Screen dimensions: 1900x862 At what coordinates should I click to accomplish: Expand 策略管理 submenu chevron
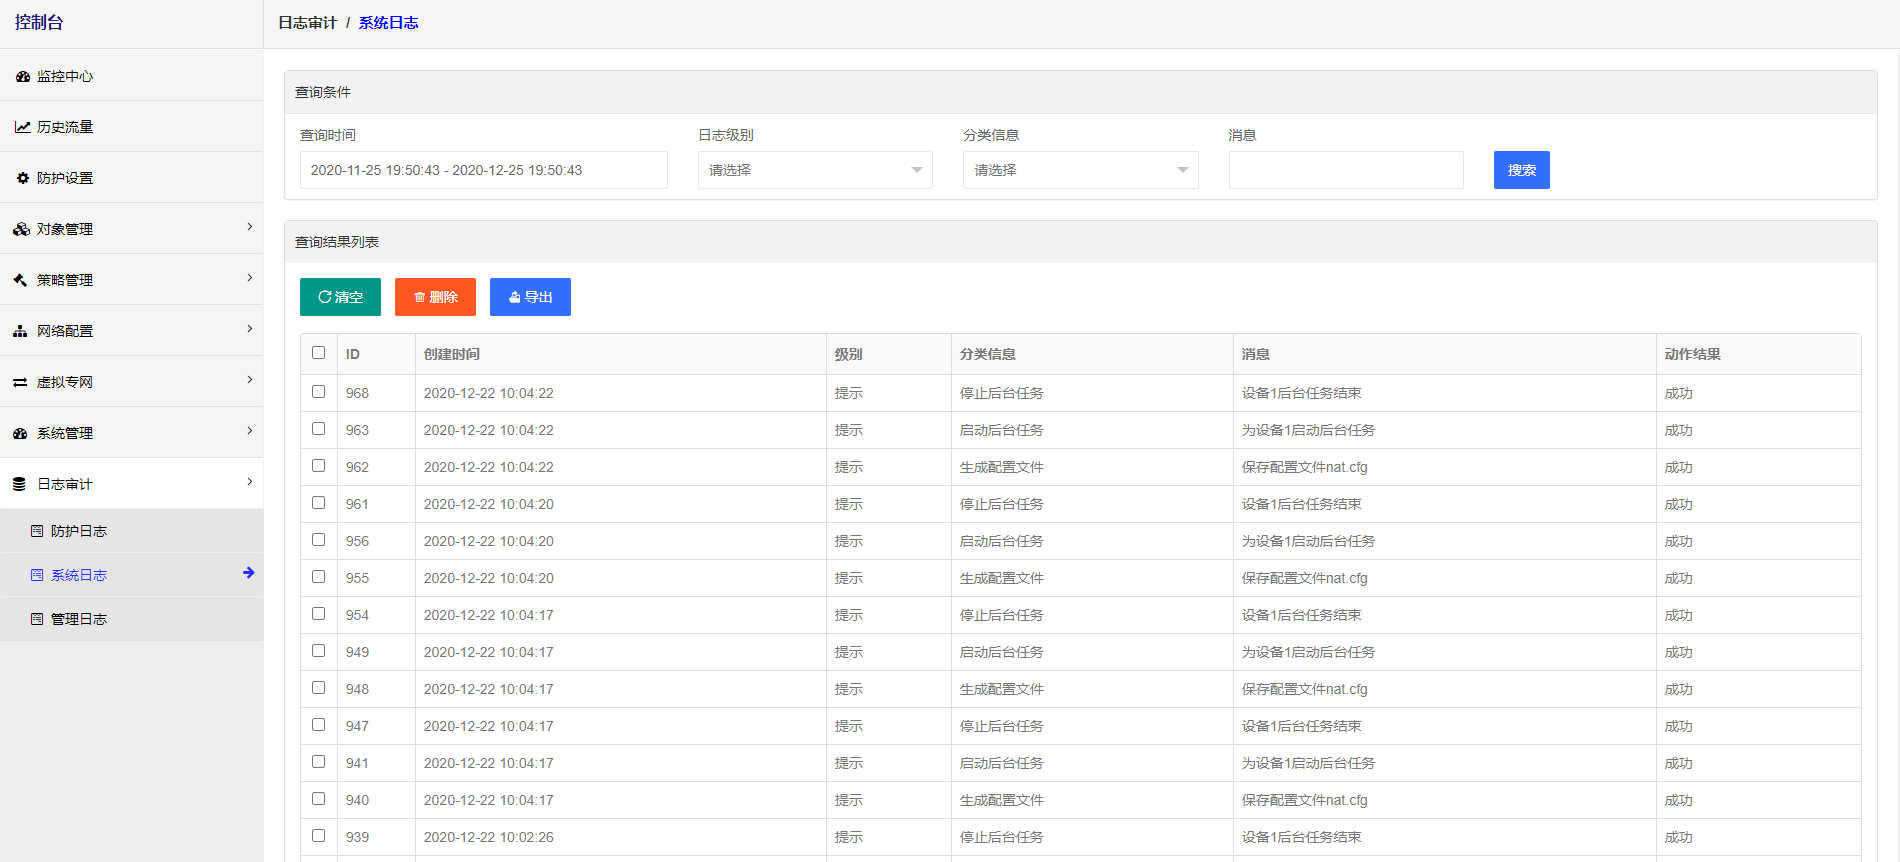click(250, 278)
